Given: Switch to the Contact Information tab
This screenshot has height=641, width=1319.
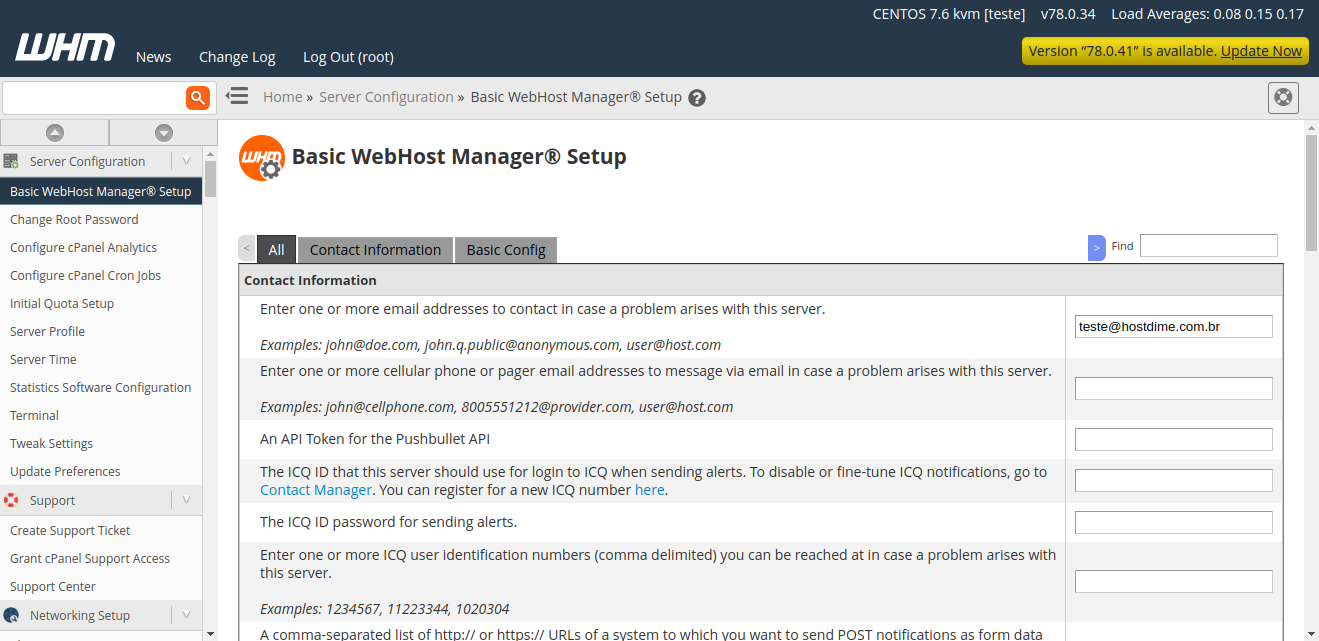Looking at the screenshot, I should point(375,250).
